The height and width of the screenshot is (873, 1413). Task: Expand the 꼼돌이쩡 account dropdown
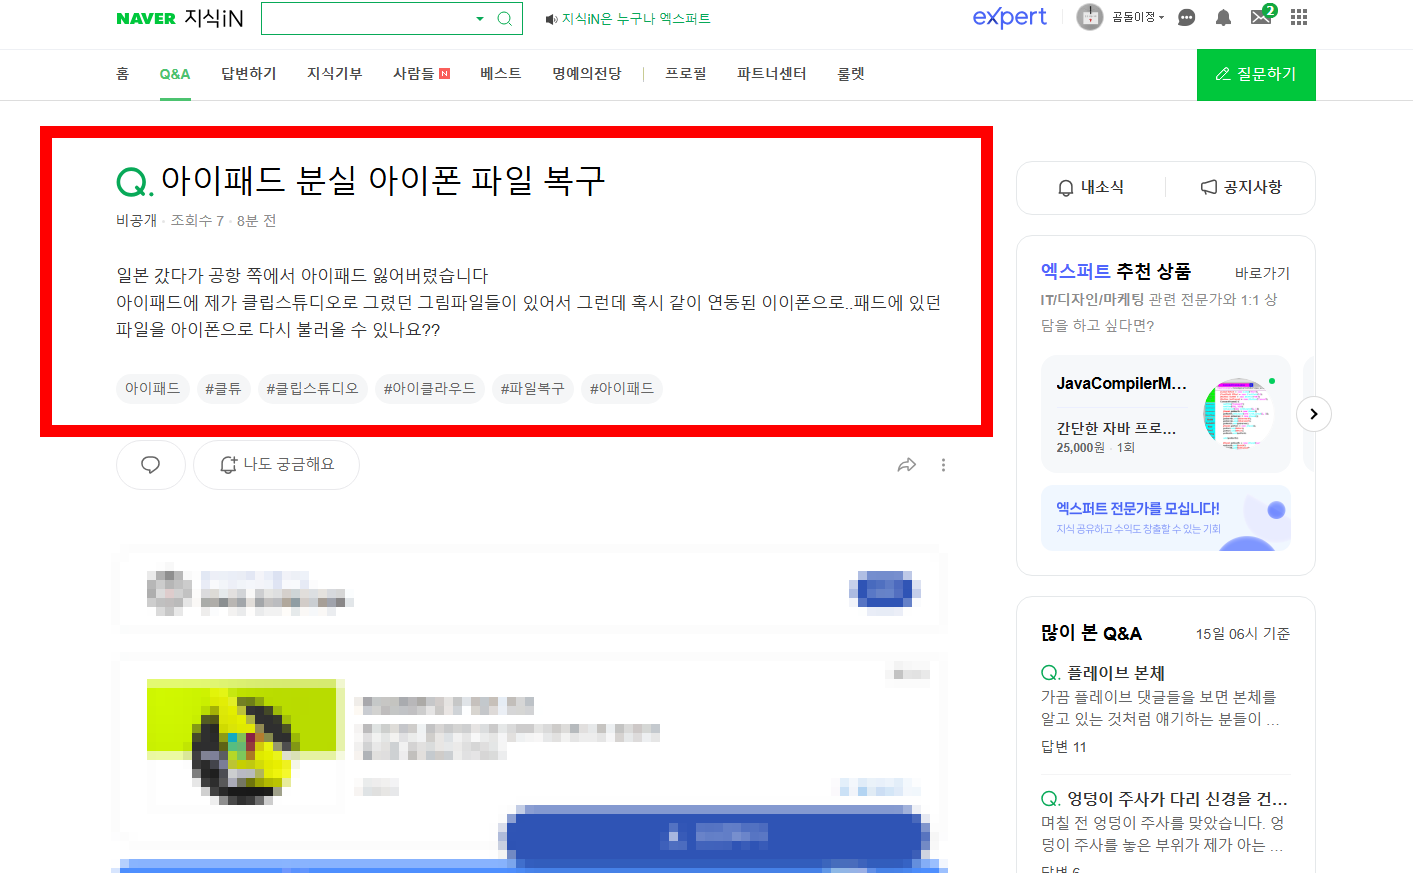[1138, 17]
